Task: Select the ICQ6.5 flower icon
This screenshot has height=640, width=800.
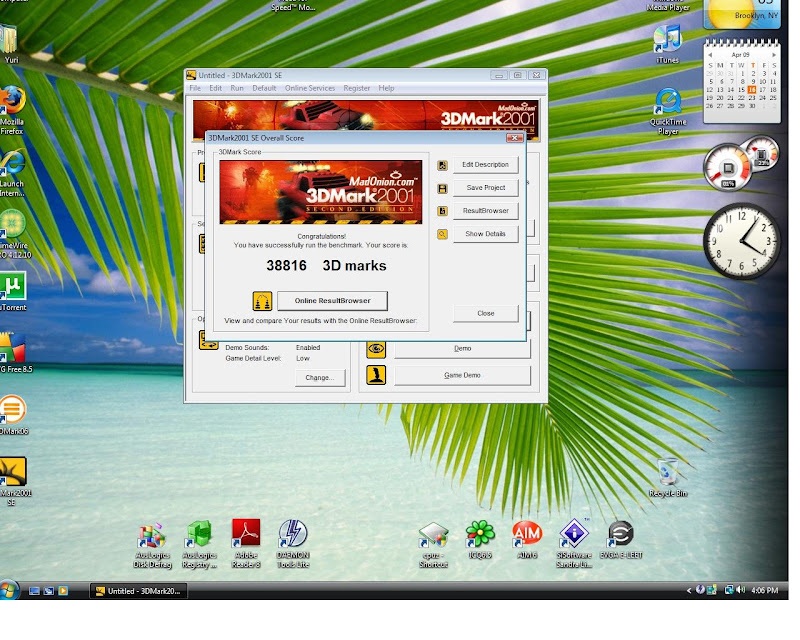Action: (480, 540)
